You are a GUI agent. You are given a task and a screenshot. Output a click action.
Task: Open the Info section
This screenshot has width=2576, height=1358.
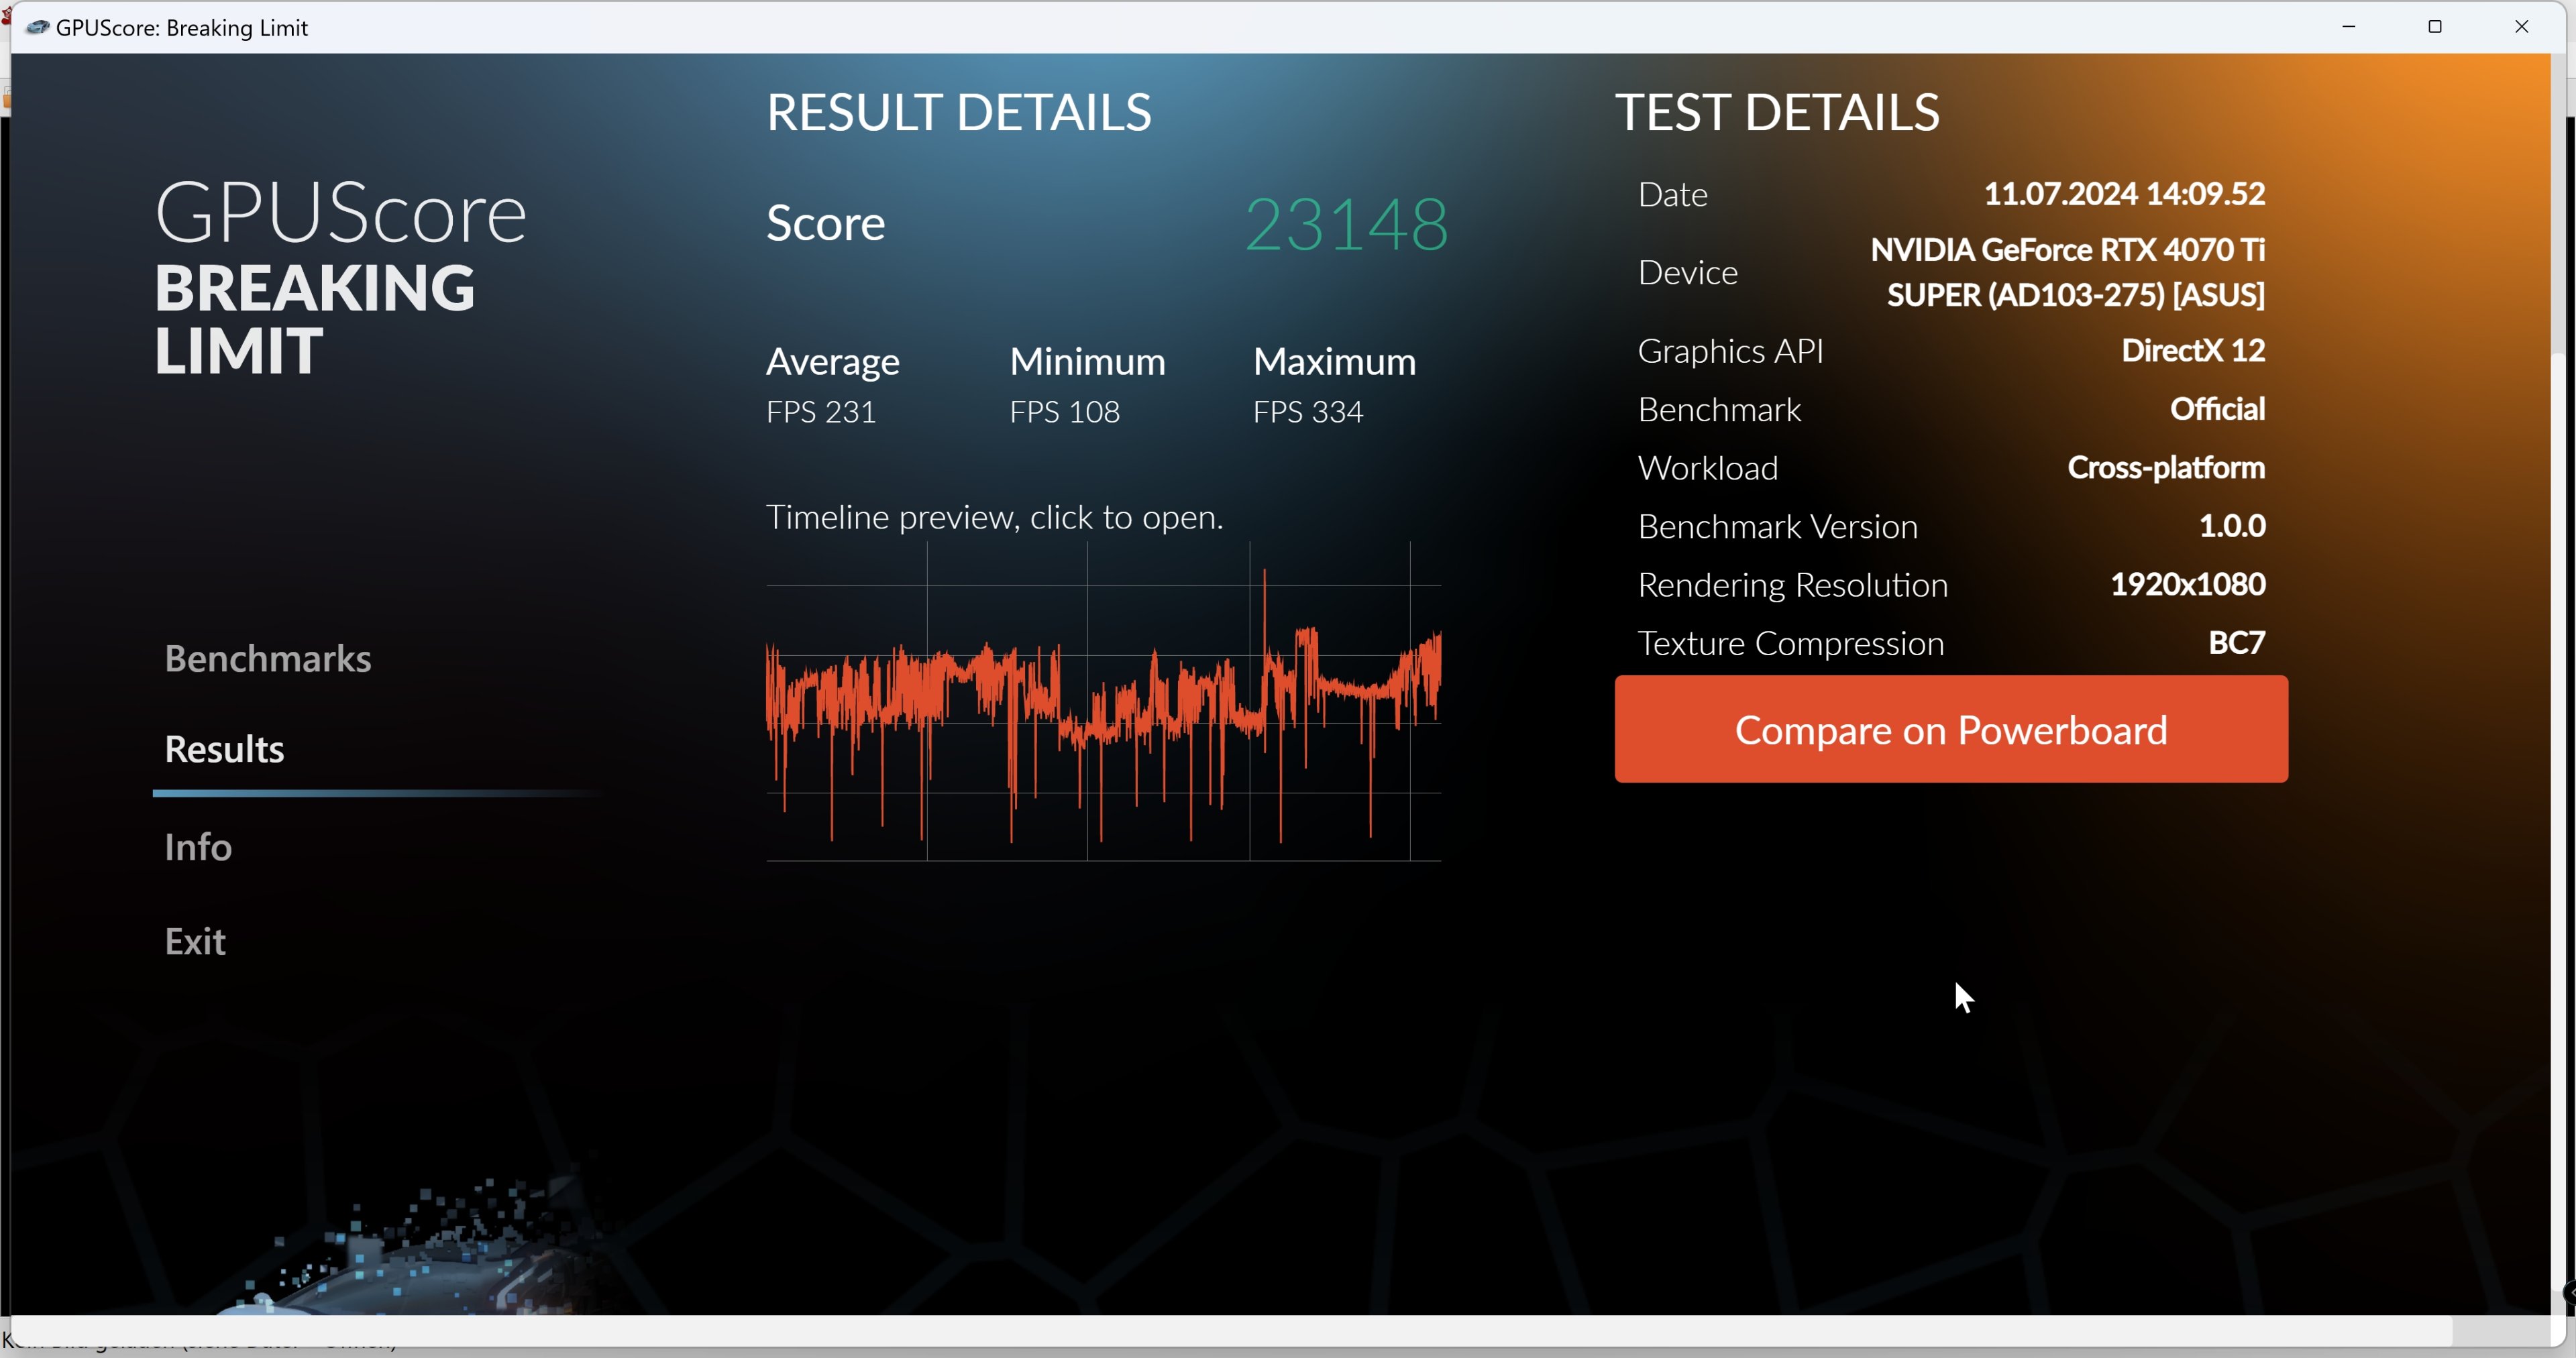pos(198,847)
